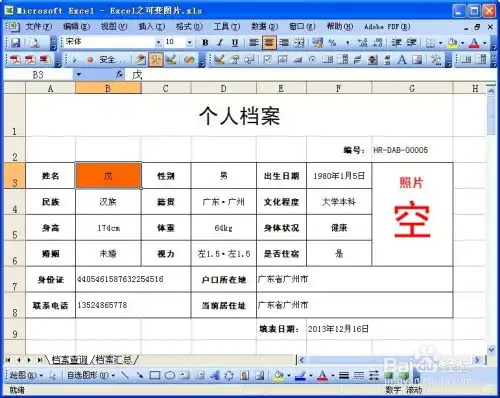Select the Label (A) control icon
This screenshot has height=398, width=500.
(x=402, y=60)
